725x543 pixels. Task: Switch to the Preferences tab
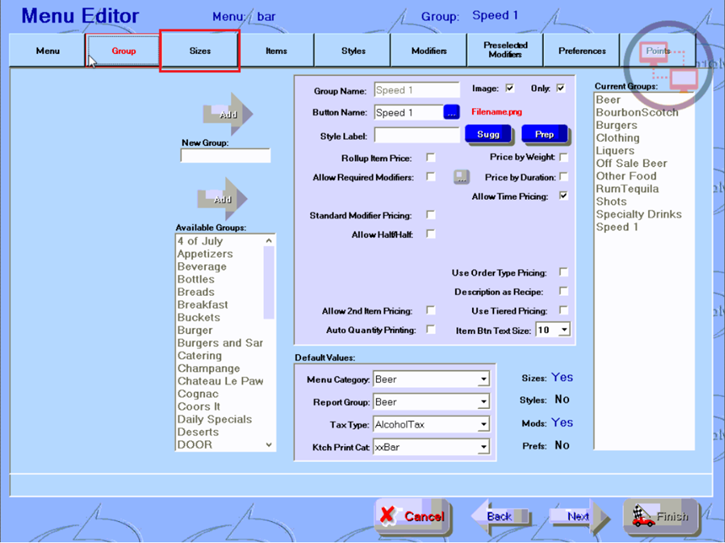582,51
